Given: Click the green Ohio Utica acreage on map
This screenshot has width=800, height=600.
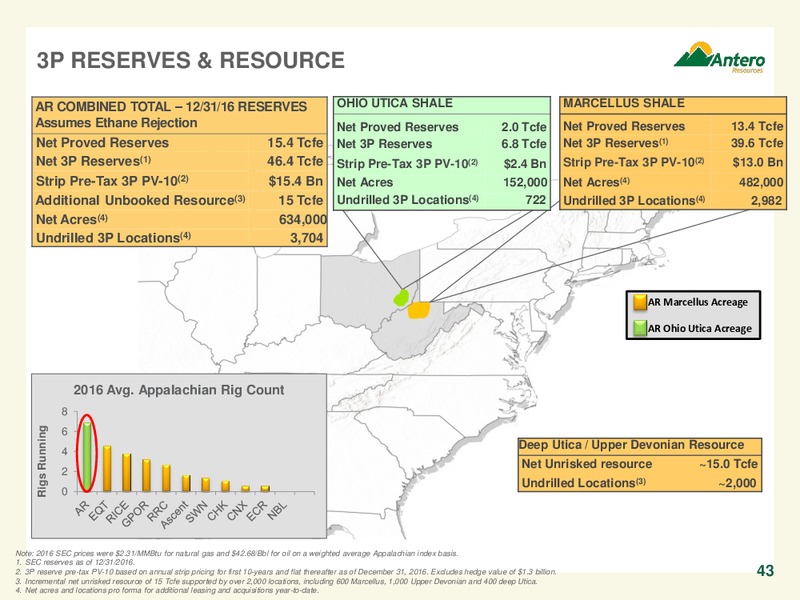Looking at the screenshot, I should pos(401,297).
